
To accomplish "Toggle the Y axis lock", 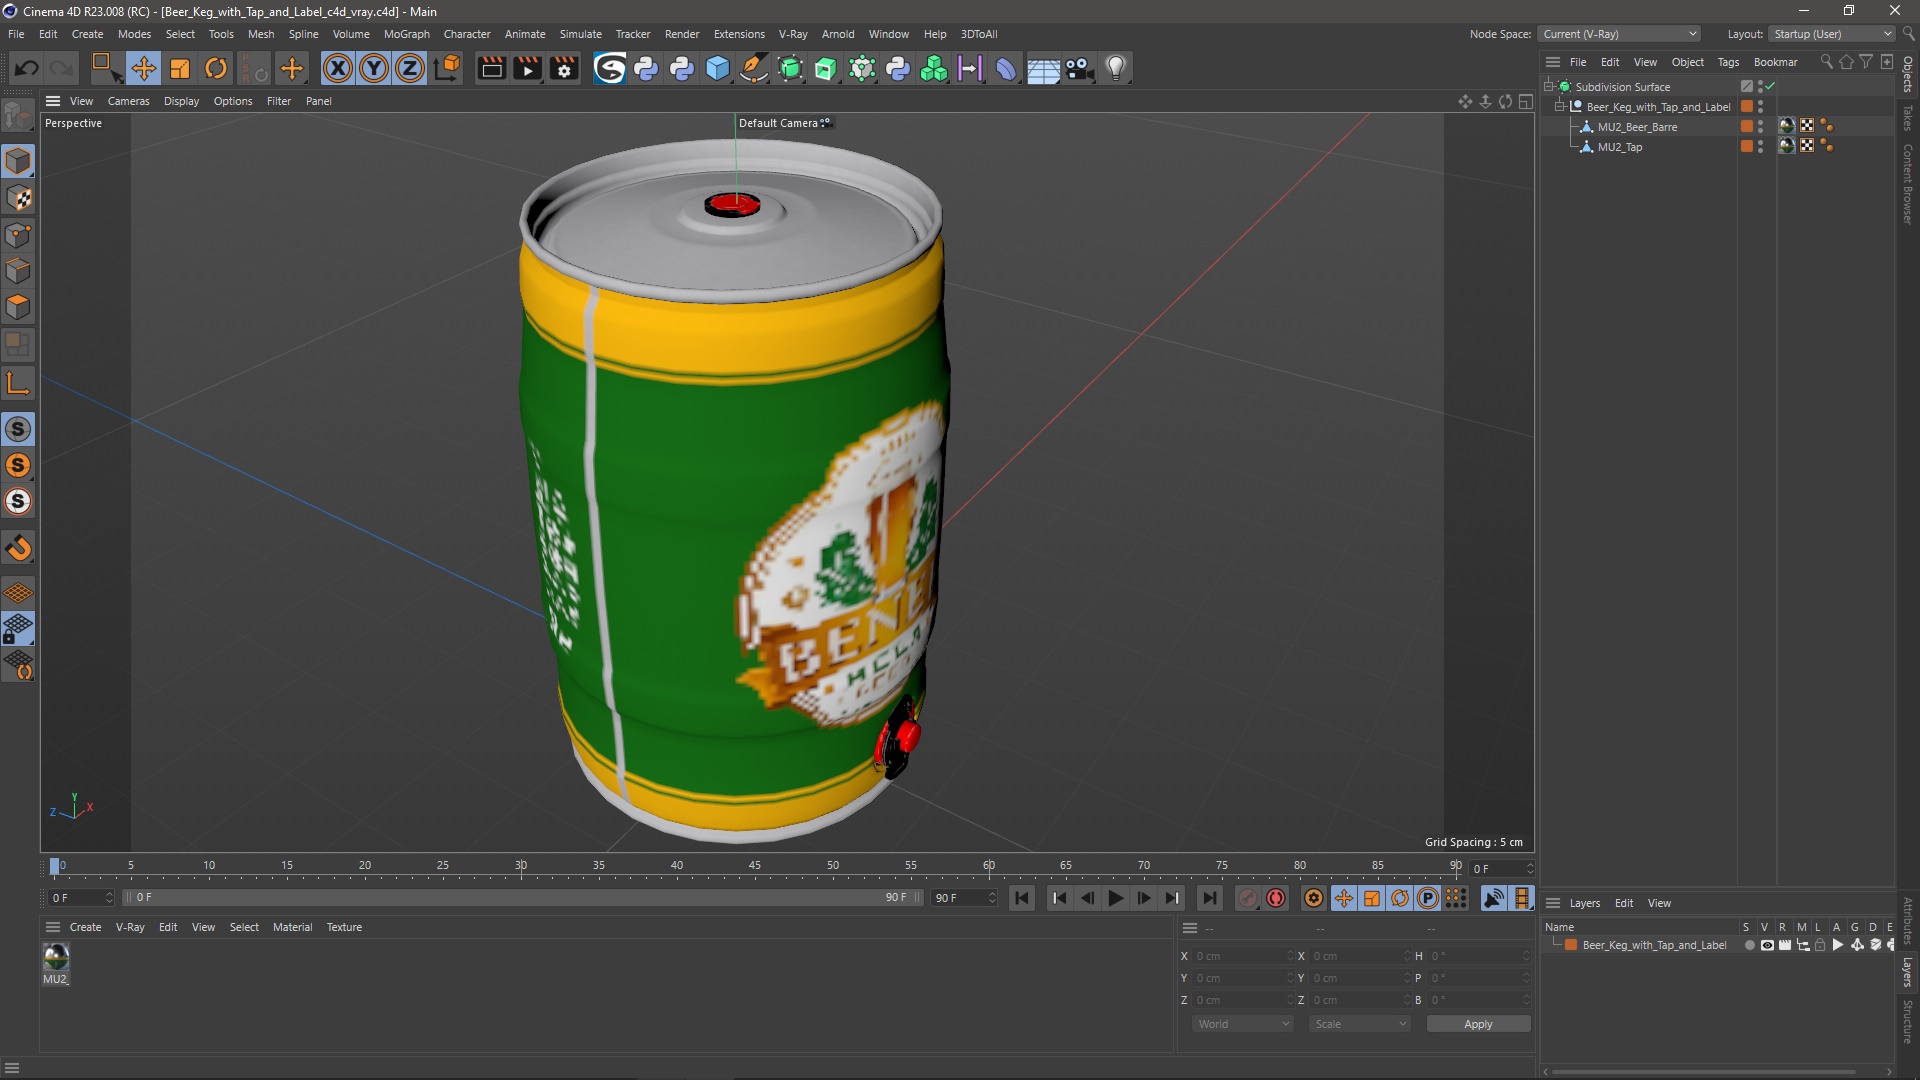I will point(374,68).
